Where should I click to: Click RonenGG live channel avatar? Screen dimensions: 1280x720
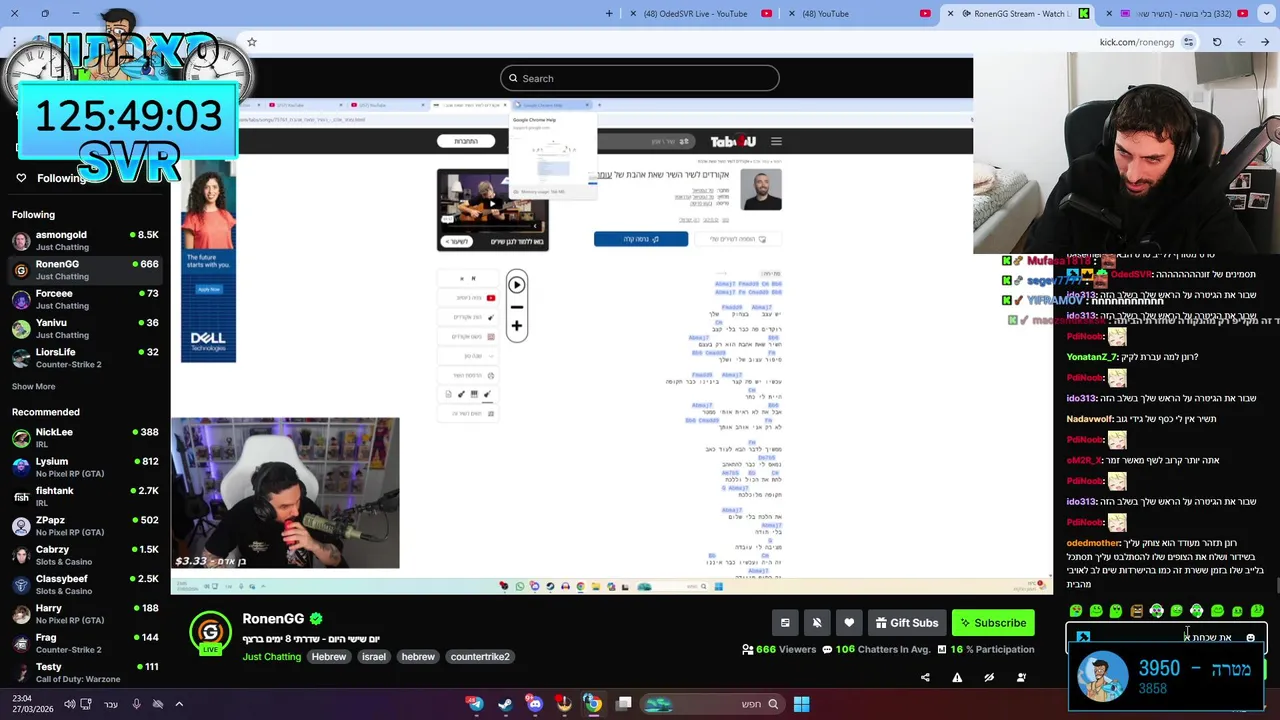pos(210,632)
